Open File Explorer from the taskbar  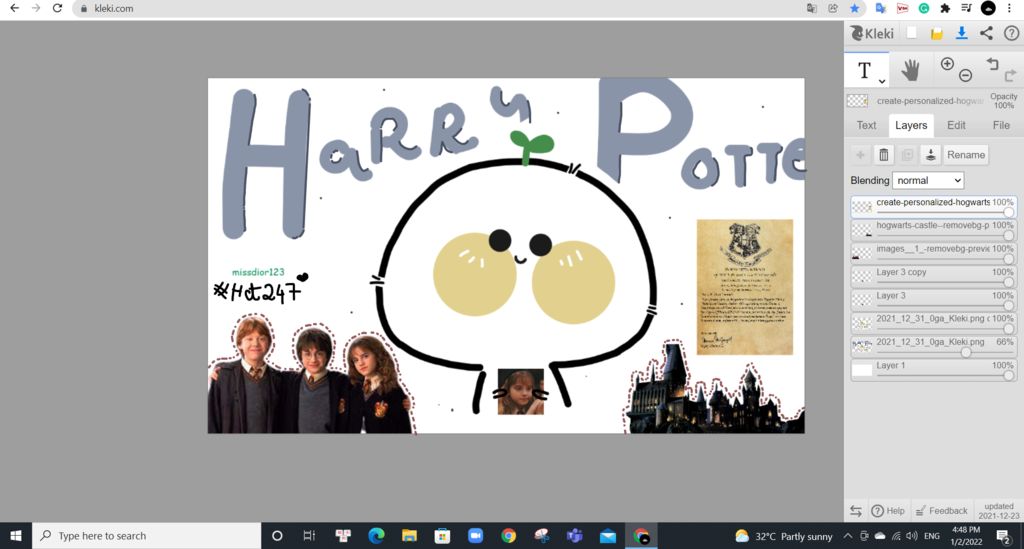pos(409,536)
